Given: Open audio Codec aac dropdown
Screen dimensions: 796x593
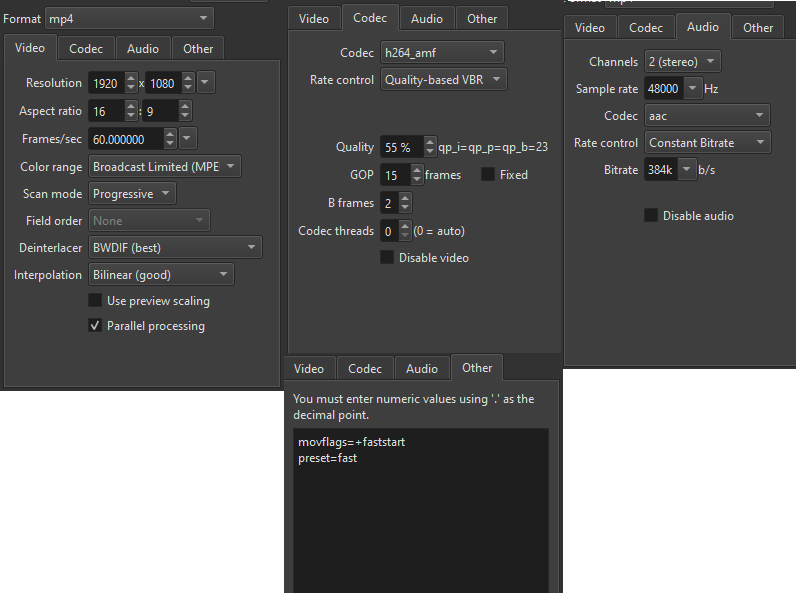Looking at the screenshot, I should point(707,116).
